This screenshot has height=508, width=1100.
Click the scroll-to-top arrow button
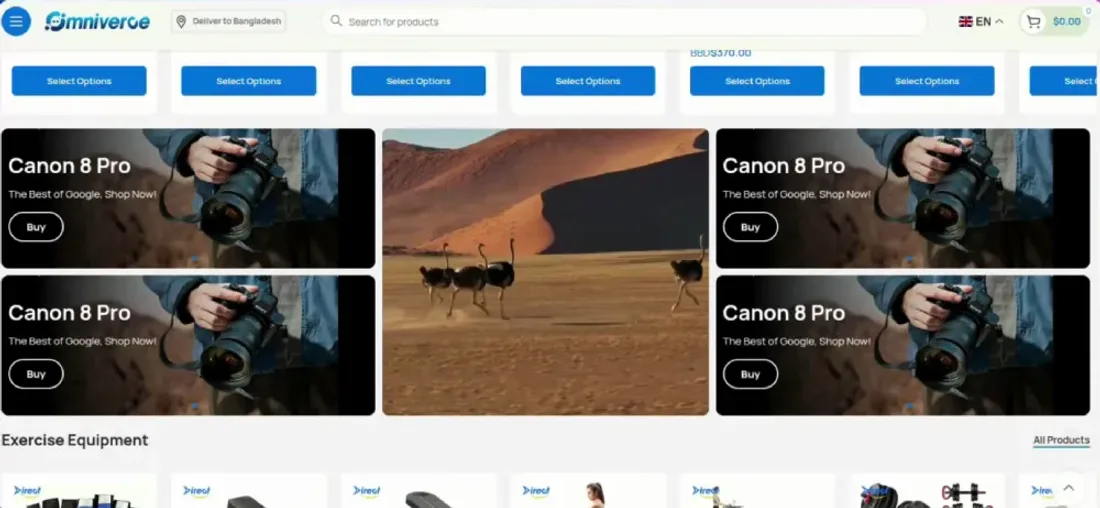click(1068, 488)
